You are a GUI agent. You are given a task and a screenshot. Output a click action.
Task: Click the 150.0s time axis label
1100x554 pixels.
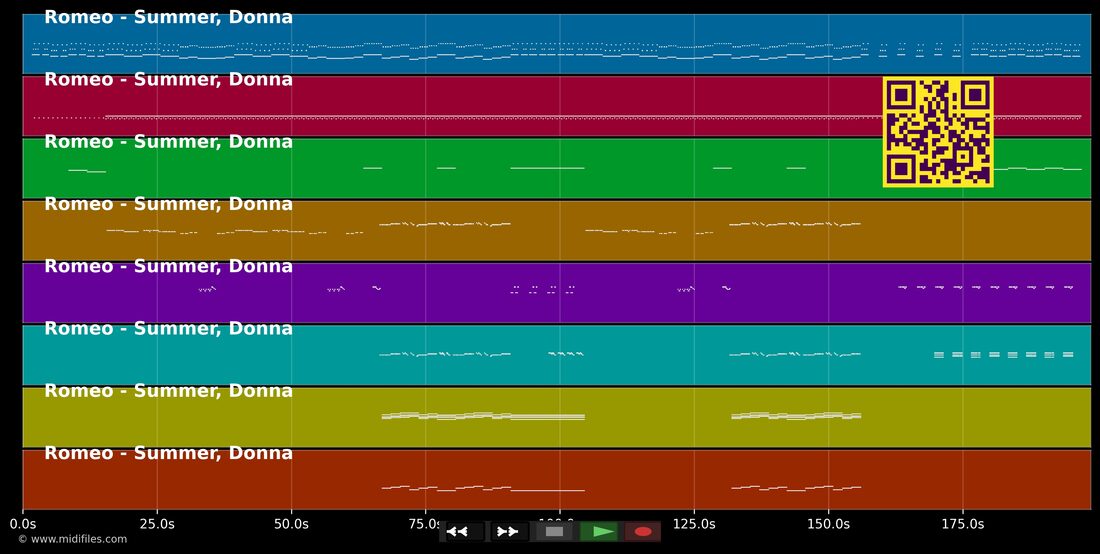click(x=829, y=524)
